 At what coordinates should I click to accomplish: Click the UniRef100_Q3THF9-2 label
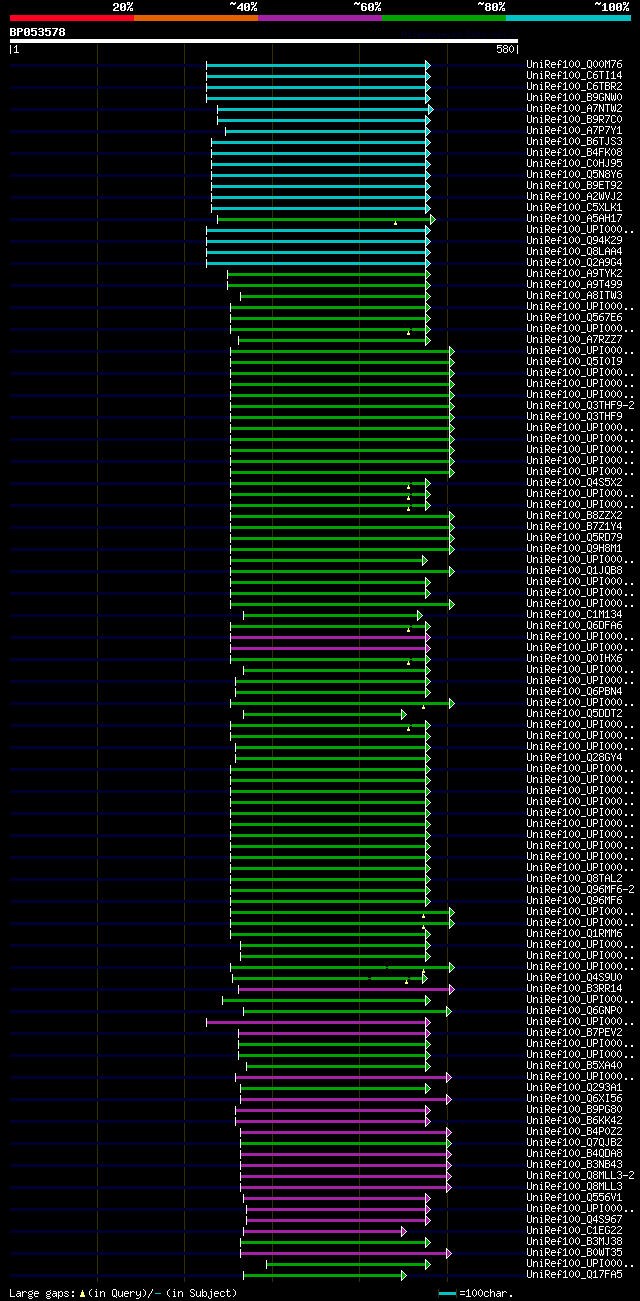tap(580, 406)
